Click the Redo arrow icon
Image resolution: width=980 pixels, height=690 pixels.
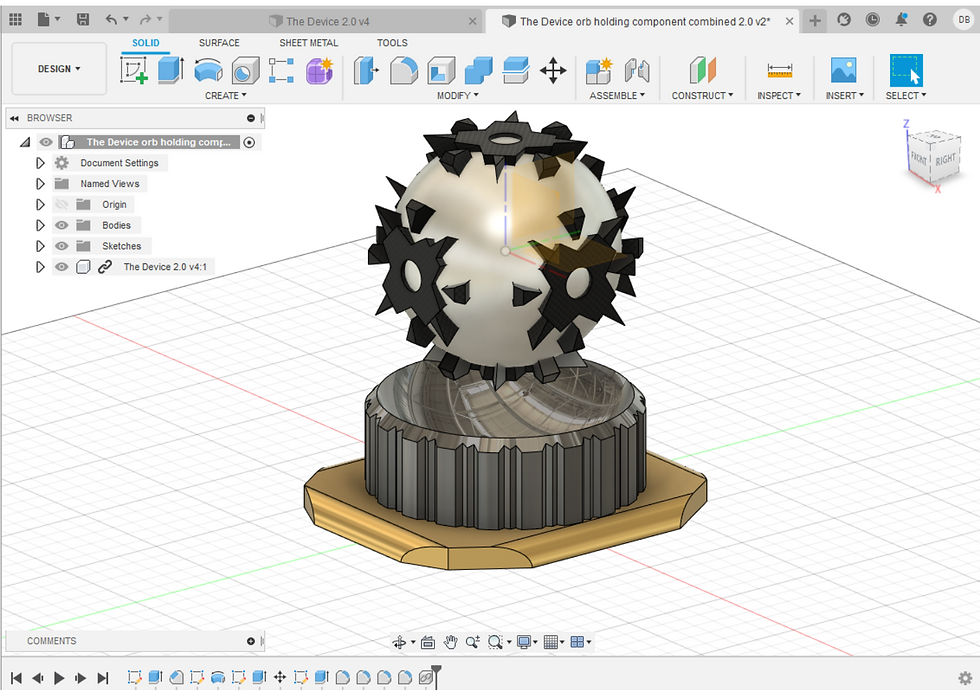pyautogui.click(x=145, y=20)
